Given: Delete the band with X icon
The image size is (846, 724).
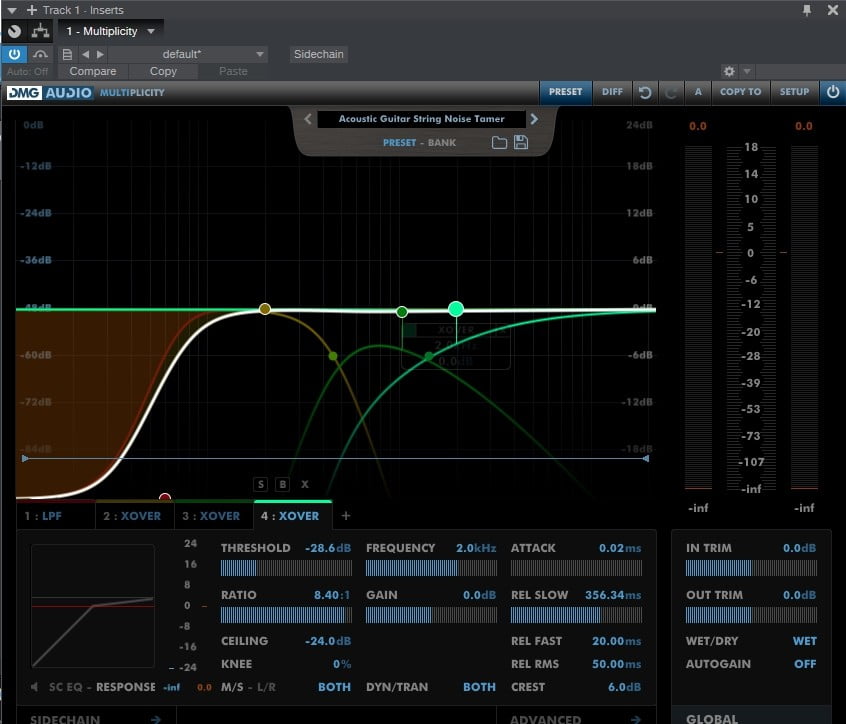Looking at the screenshot, I should click(x=305, y=484).
